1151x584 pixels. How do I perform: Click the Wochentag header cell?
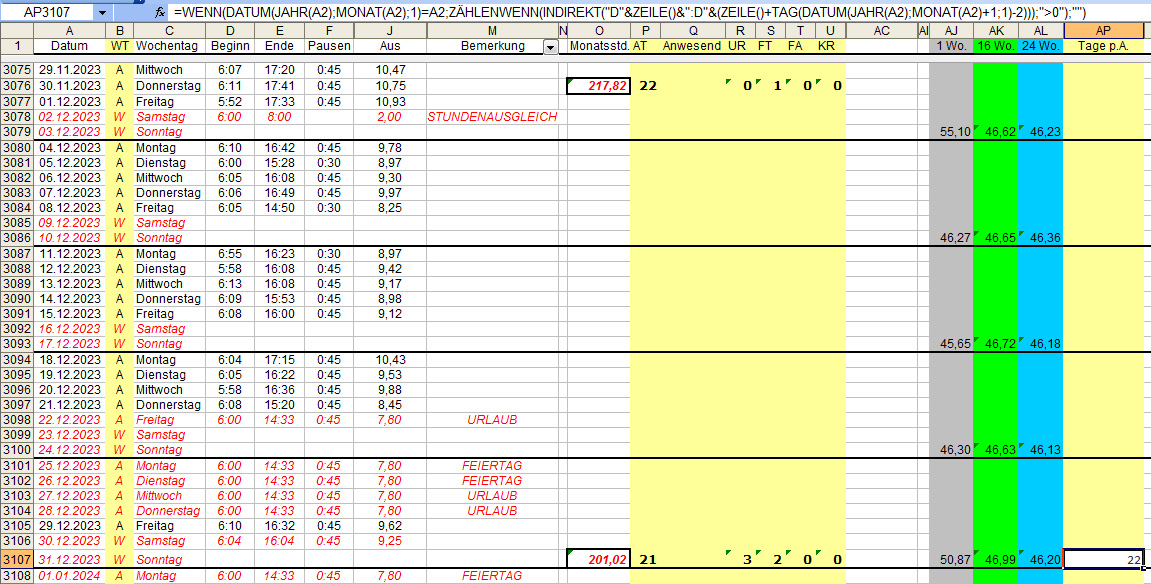(170, 46)
